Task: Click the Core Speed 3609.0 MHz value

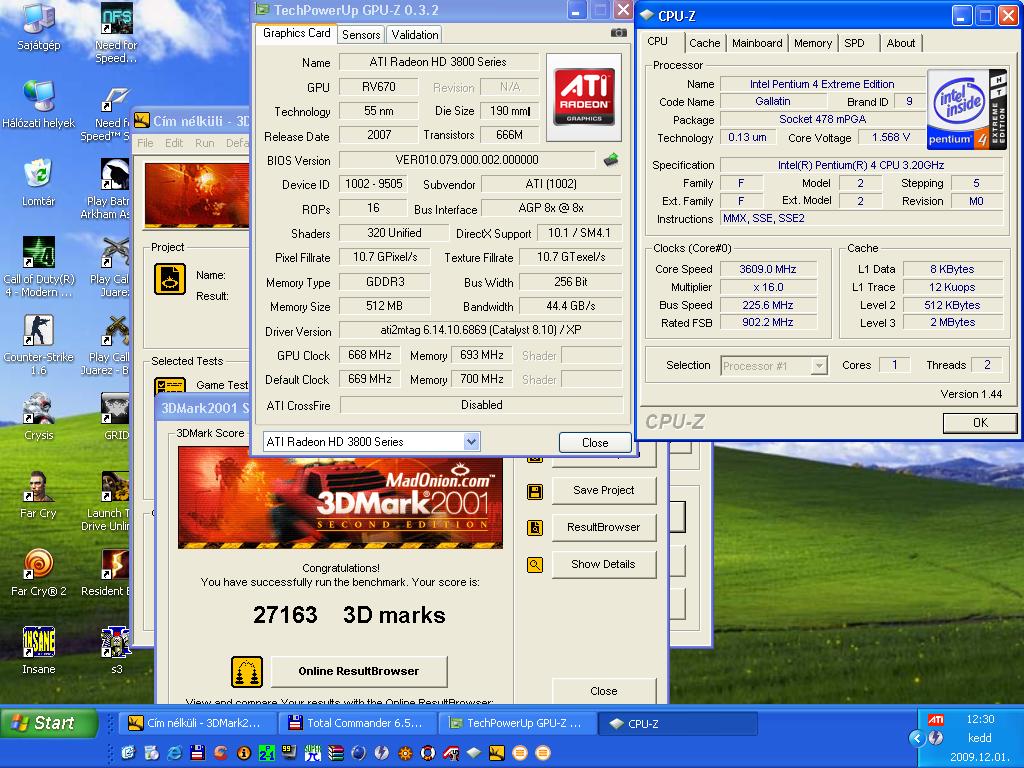Action: tap(768, 269)
